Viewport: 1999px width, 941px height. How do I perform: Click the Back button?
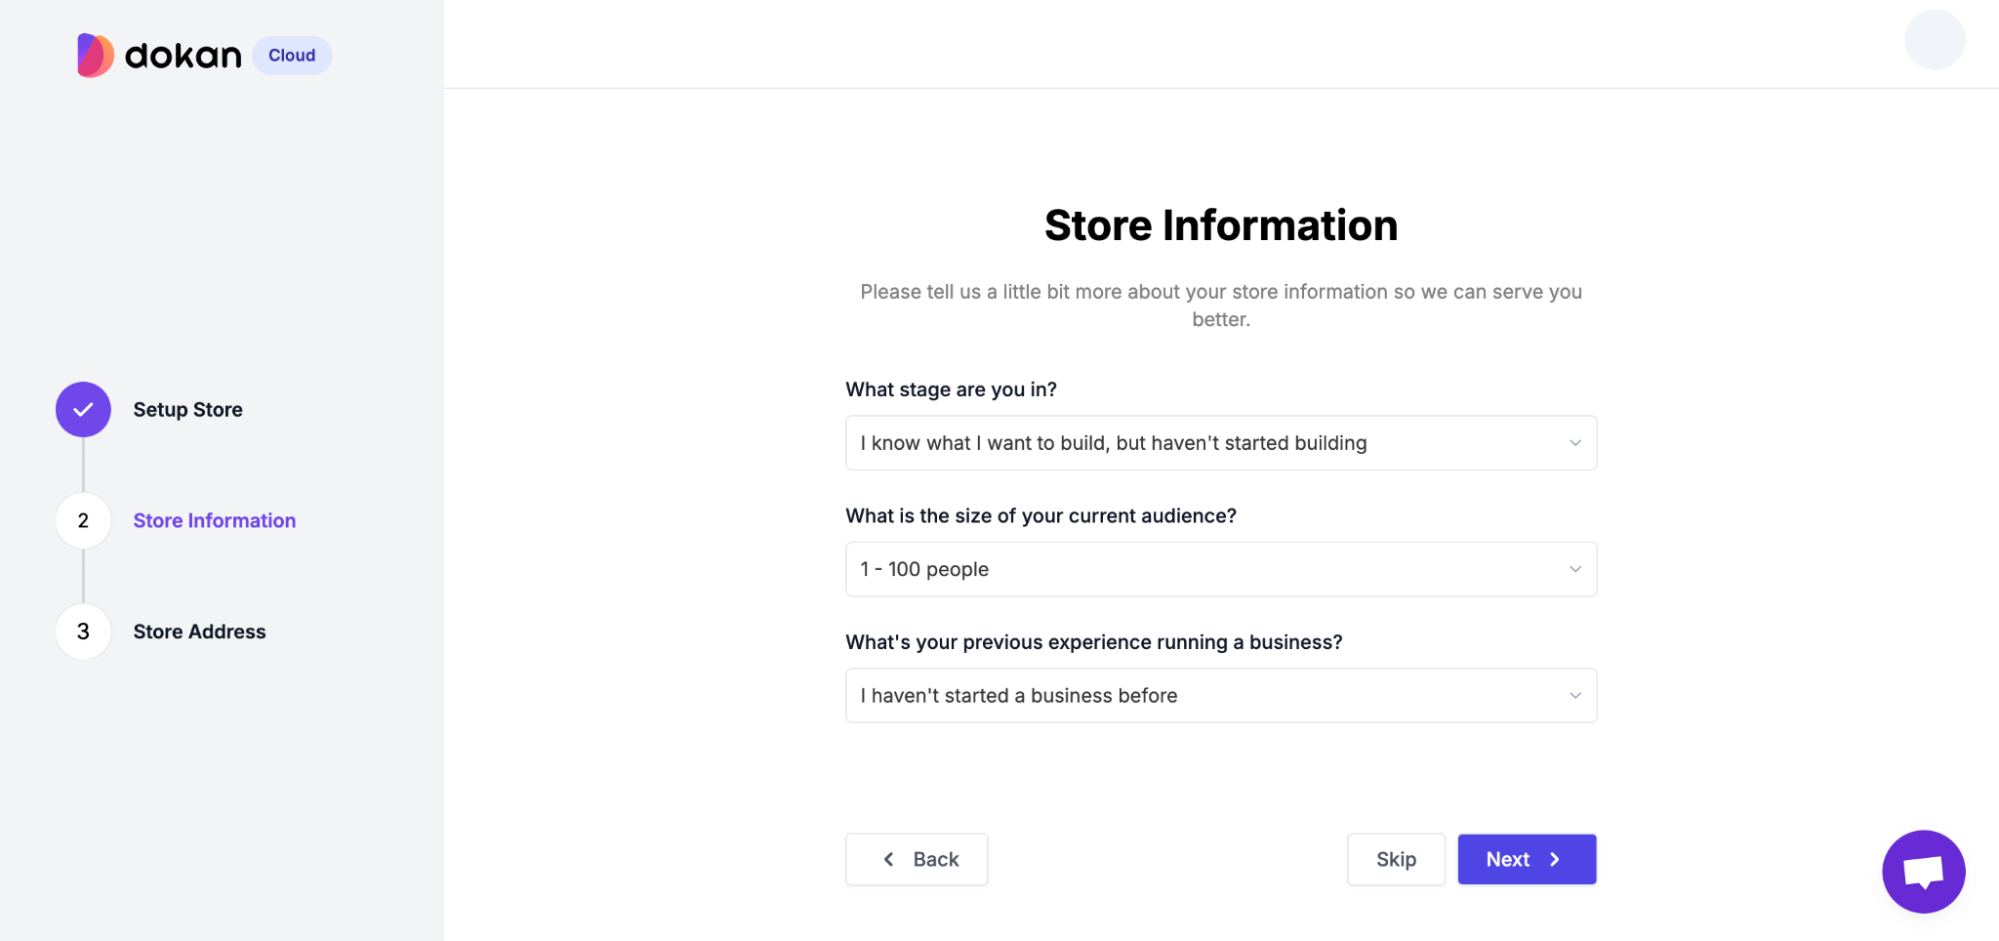(x=917, y=859)
